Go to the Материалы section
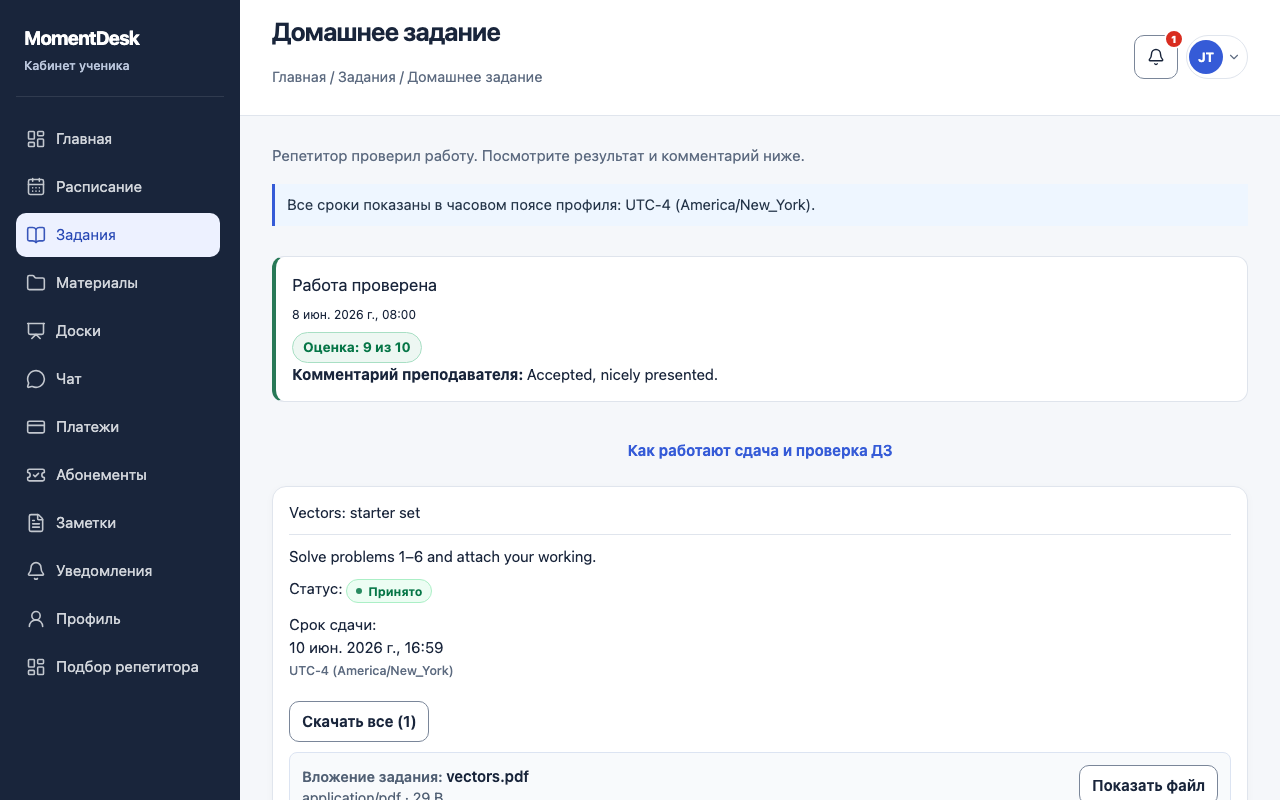 118,283
